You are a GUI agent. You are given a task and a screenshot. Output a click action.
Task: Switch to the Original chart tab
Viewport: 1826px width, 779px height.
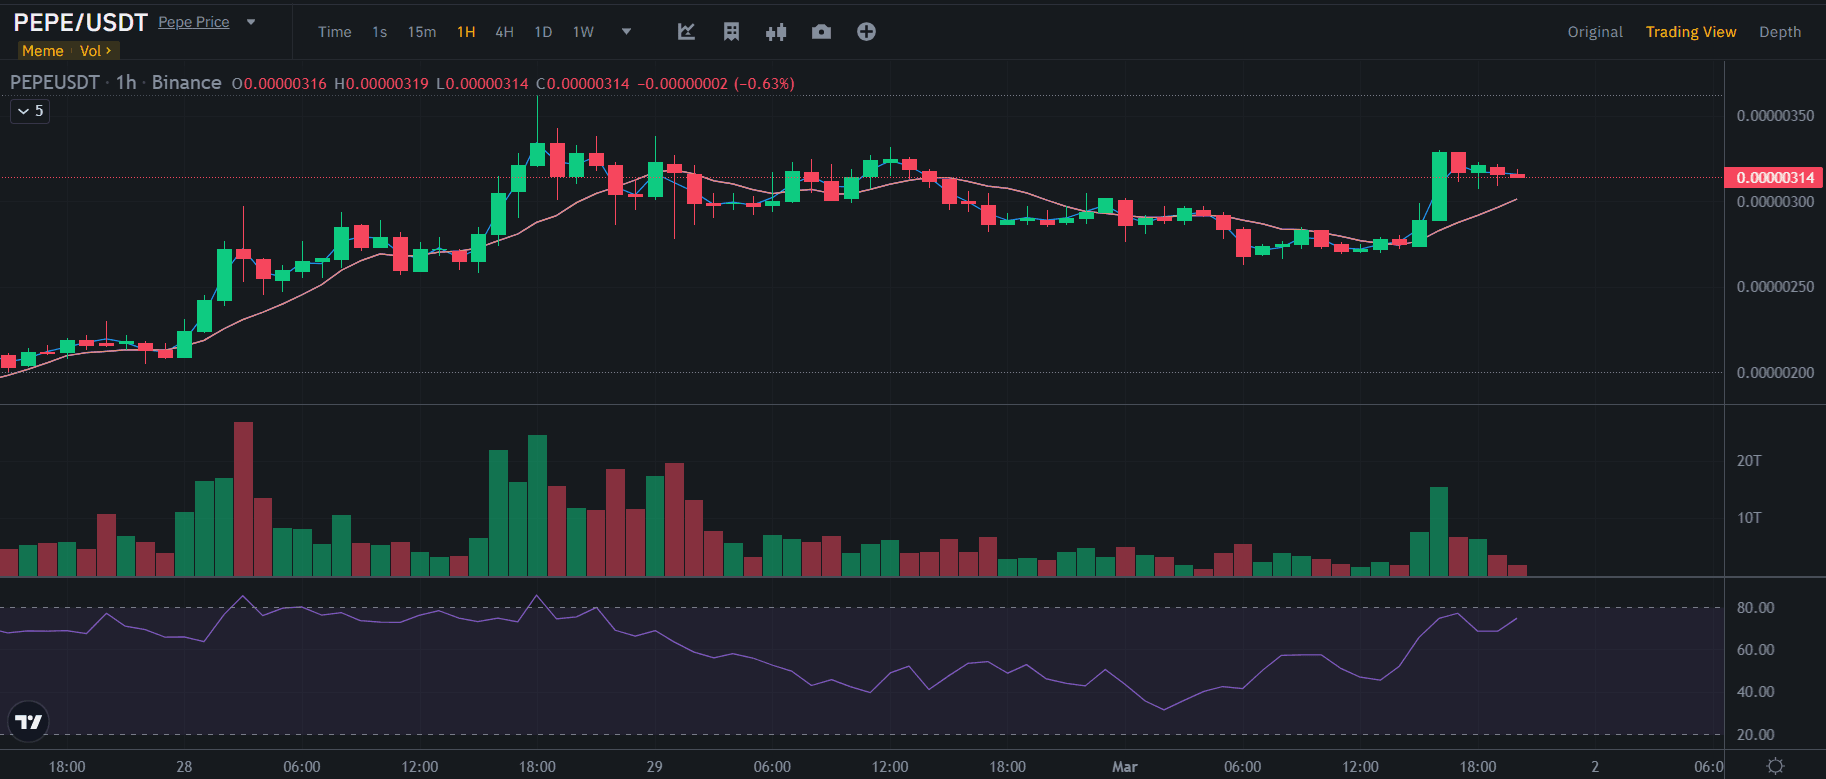[1594, 32]
